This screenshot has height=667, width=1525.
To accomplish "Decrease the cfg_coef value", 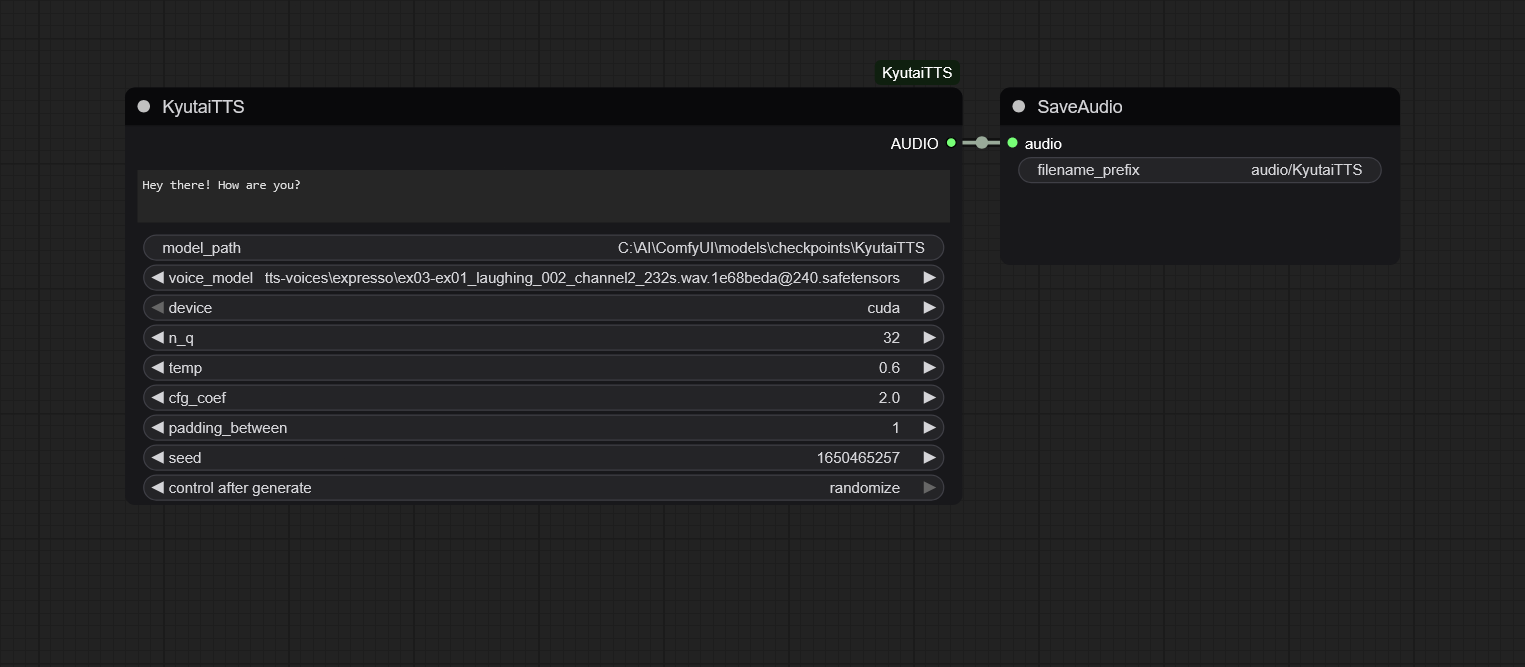I will [x=157, y=398].
